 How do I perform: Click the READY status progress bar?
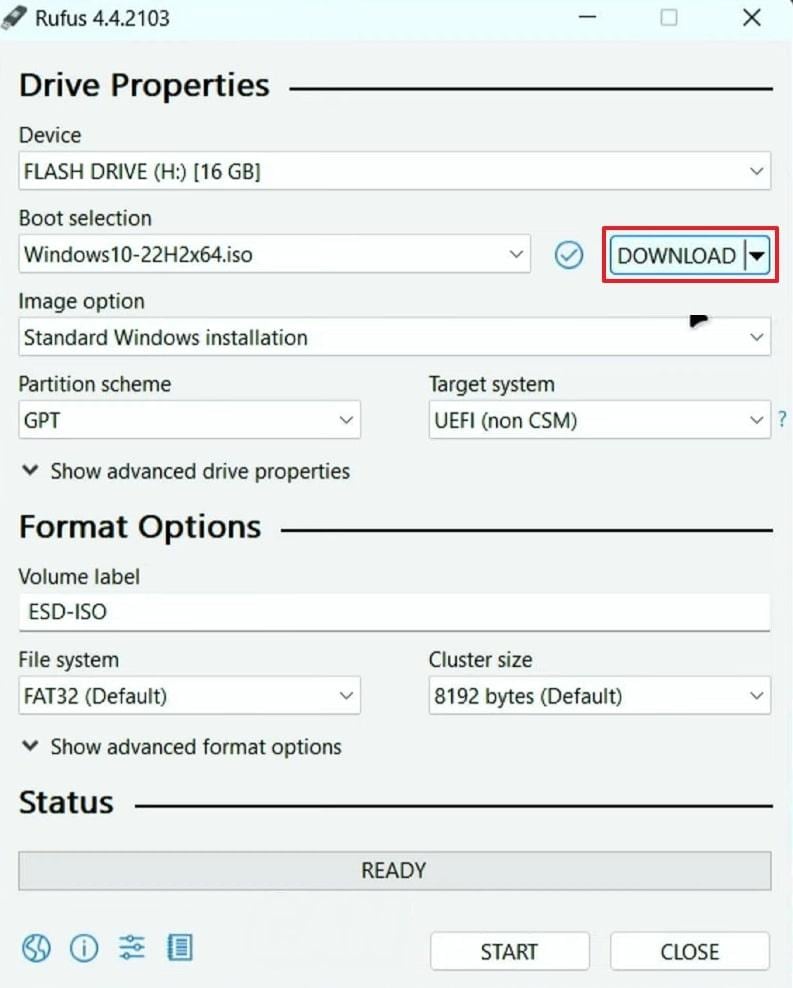pyautogui.click(x=394, y=871)
